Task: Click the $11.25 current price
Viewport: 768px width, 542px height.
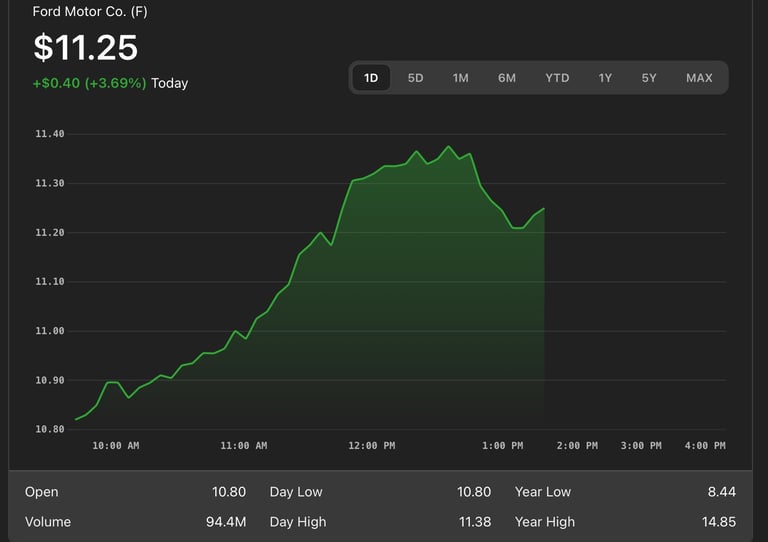Action: coord(85,47)
